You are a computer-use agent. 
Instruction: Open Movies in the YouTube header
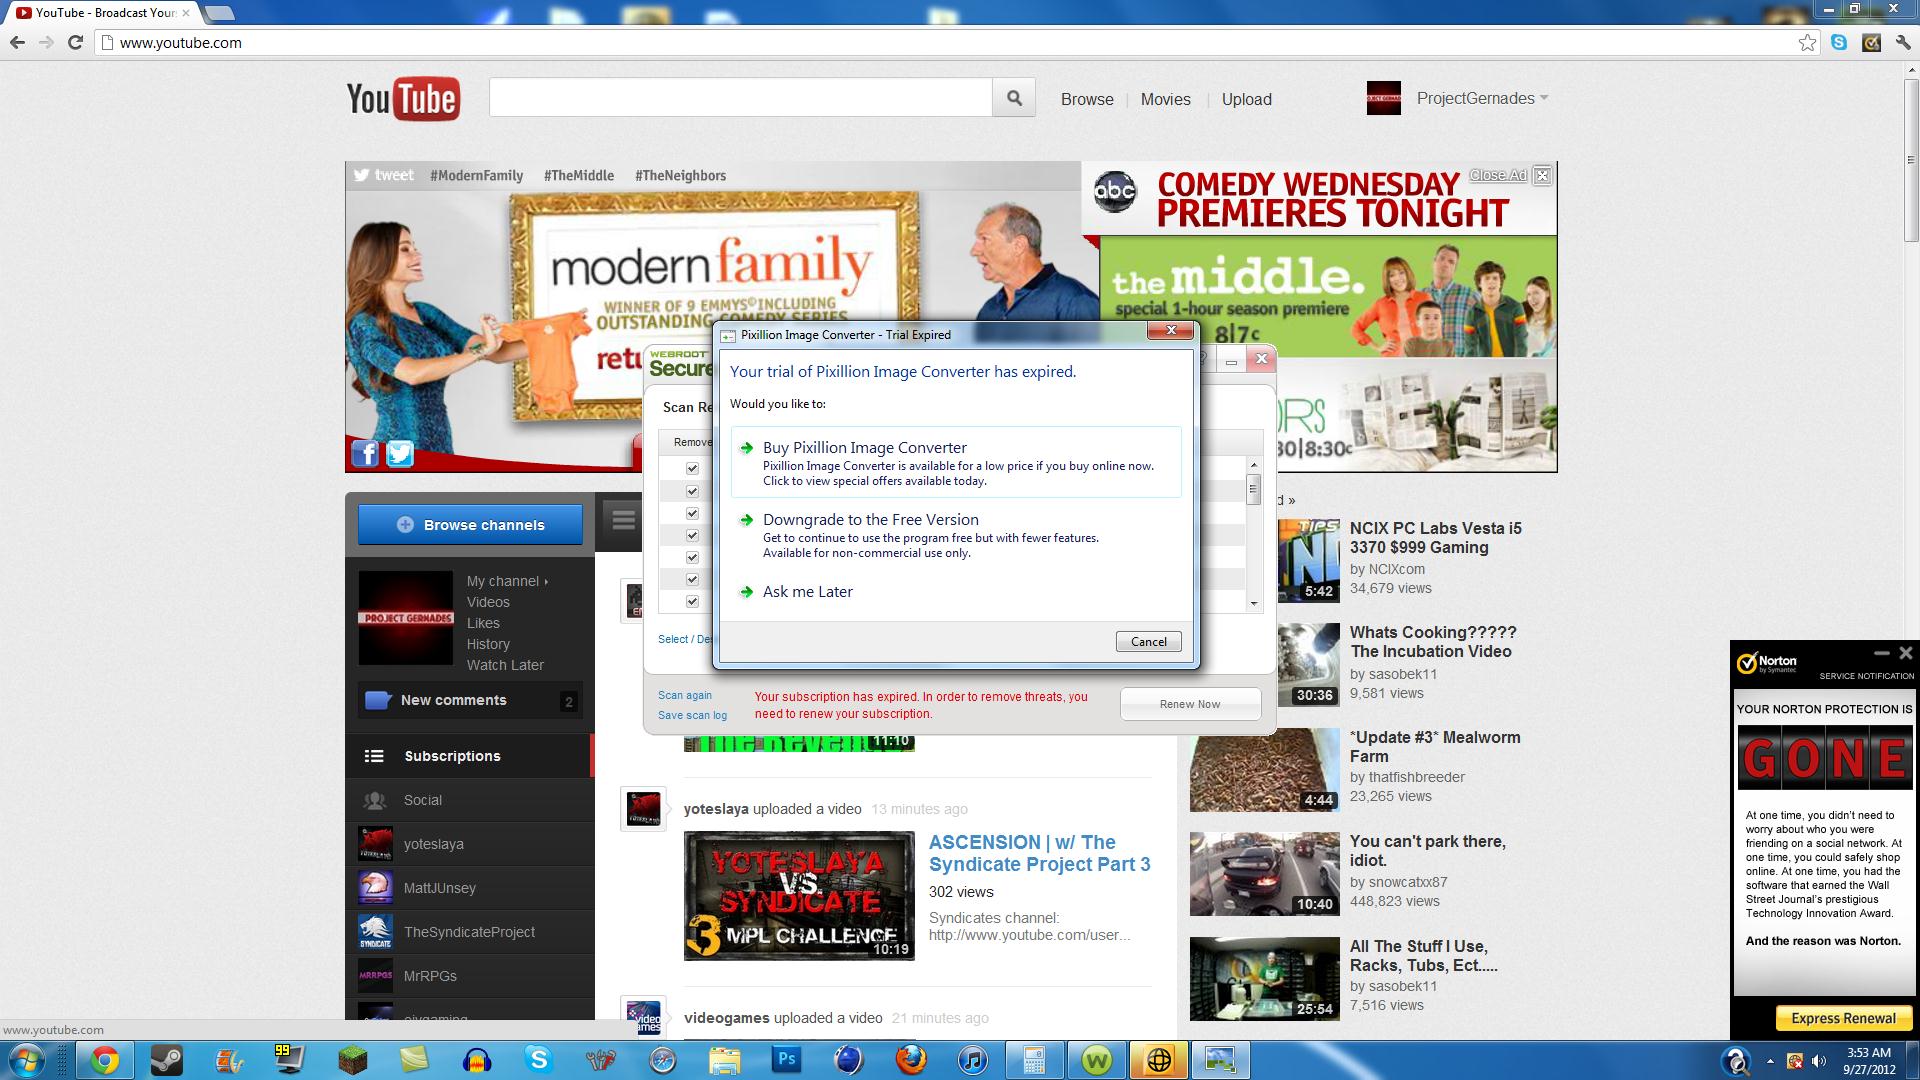pyautogui.click(x=1166, y=99)
